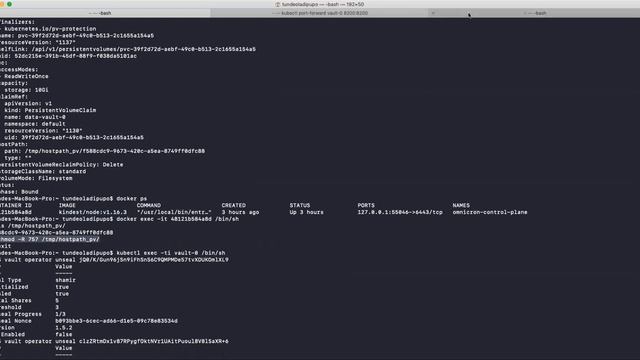The image size is (640, 360).
Task: Click the IMAGE column header
Action: coord(67,205)
